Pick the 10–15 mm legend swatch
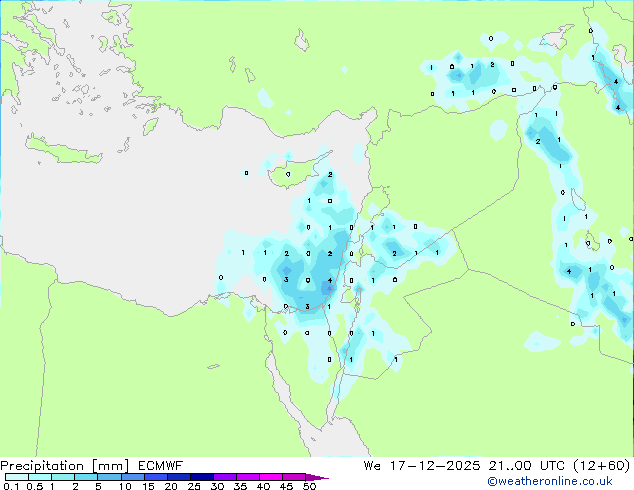 pyautogui.click(x=132, y=477)
